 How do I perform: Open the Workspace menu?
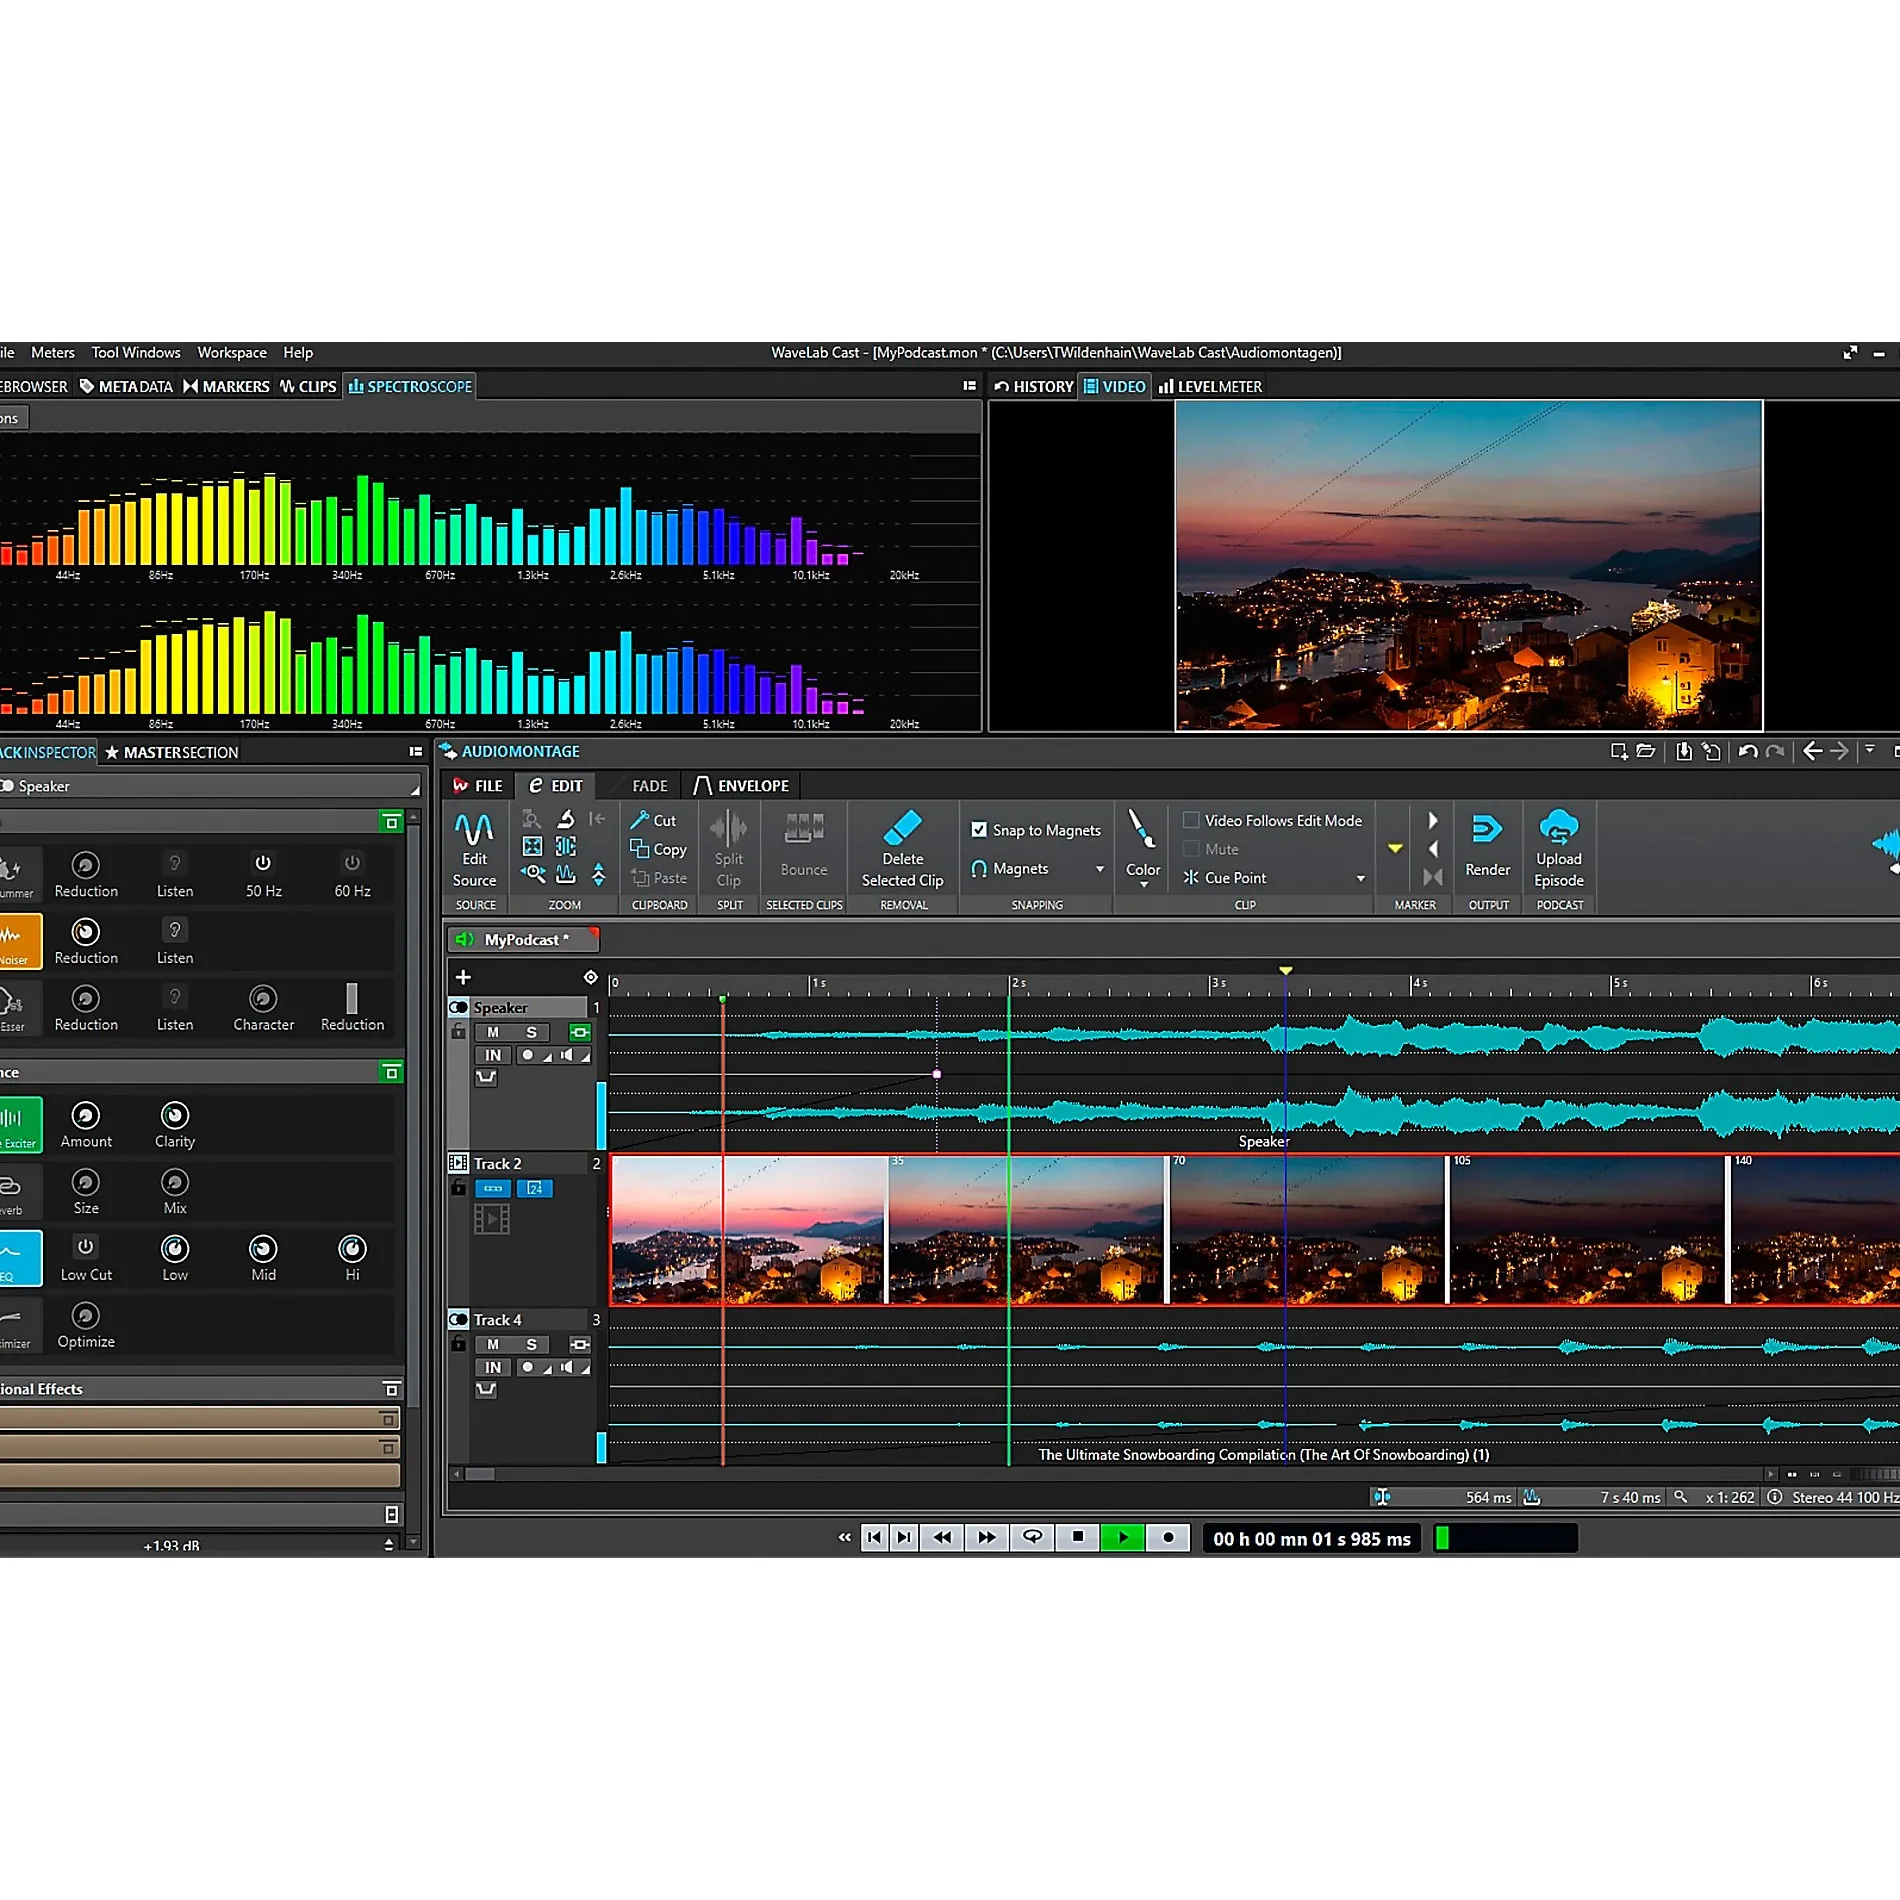pos(232,352)
